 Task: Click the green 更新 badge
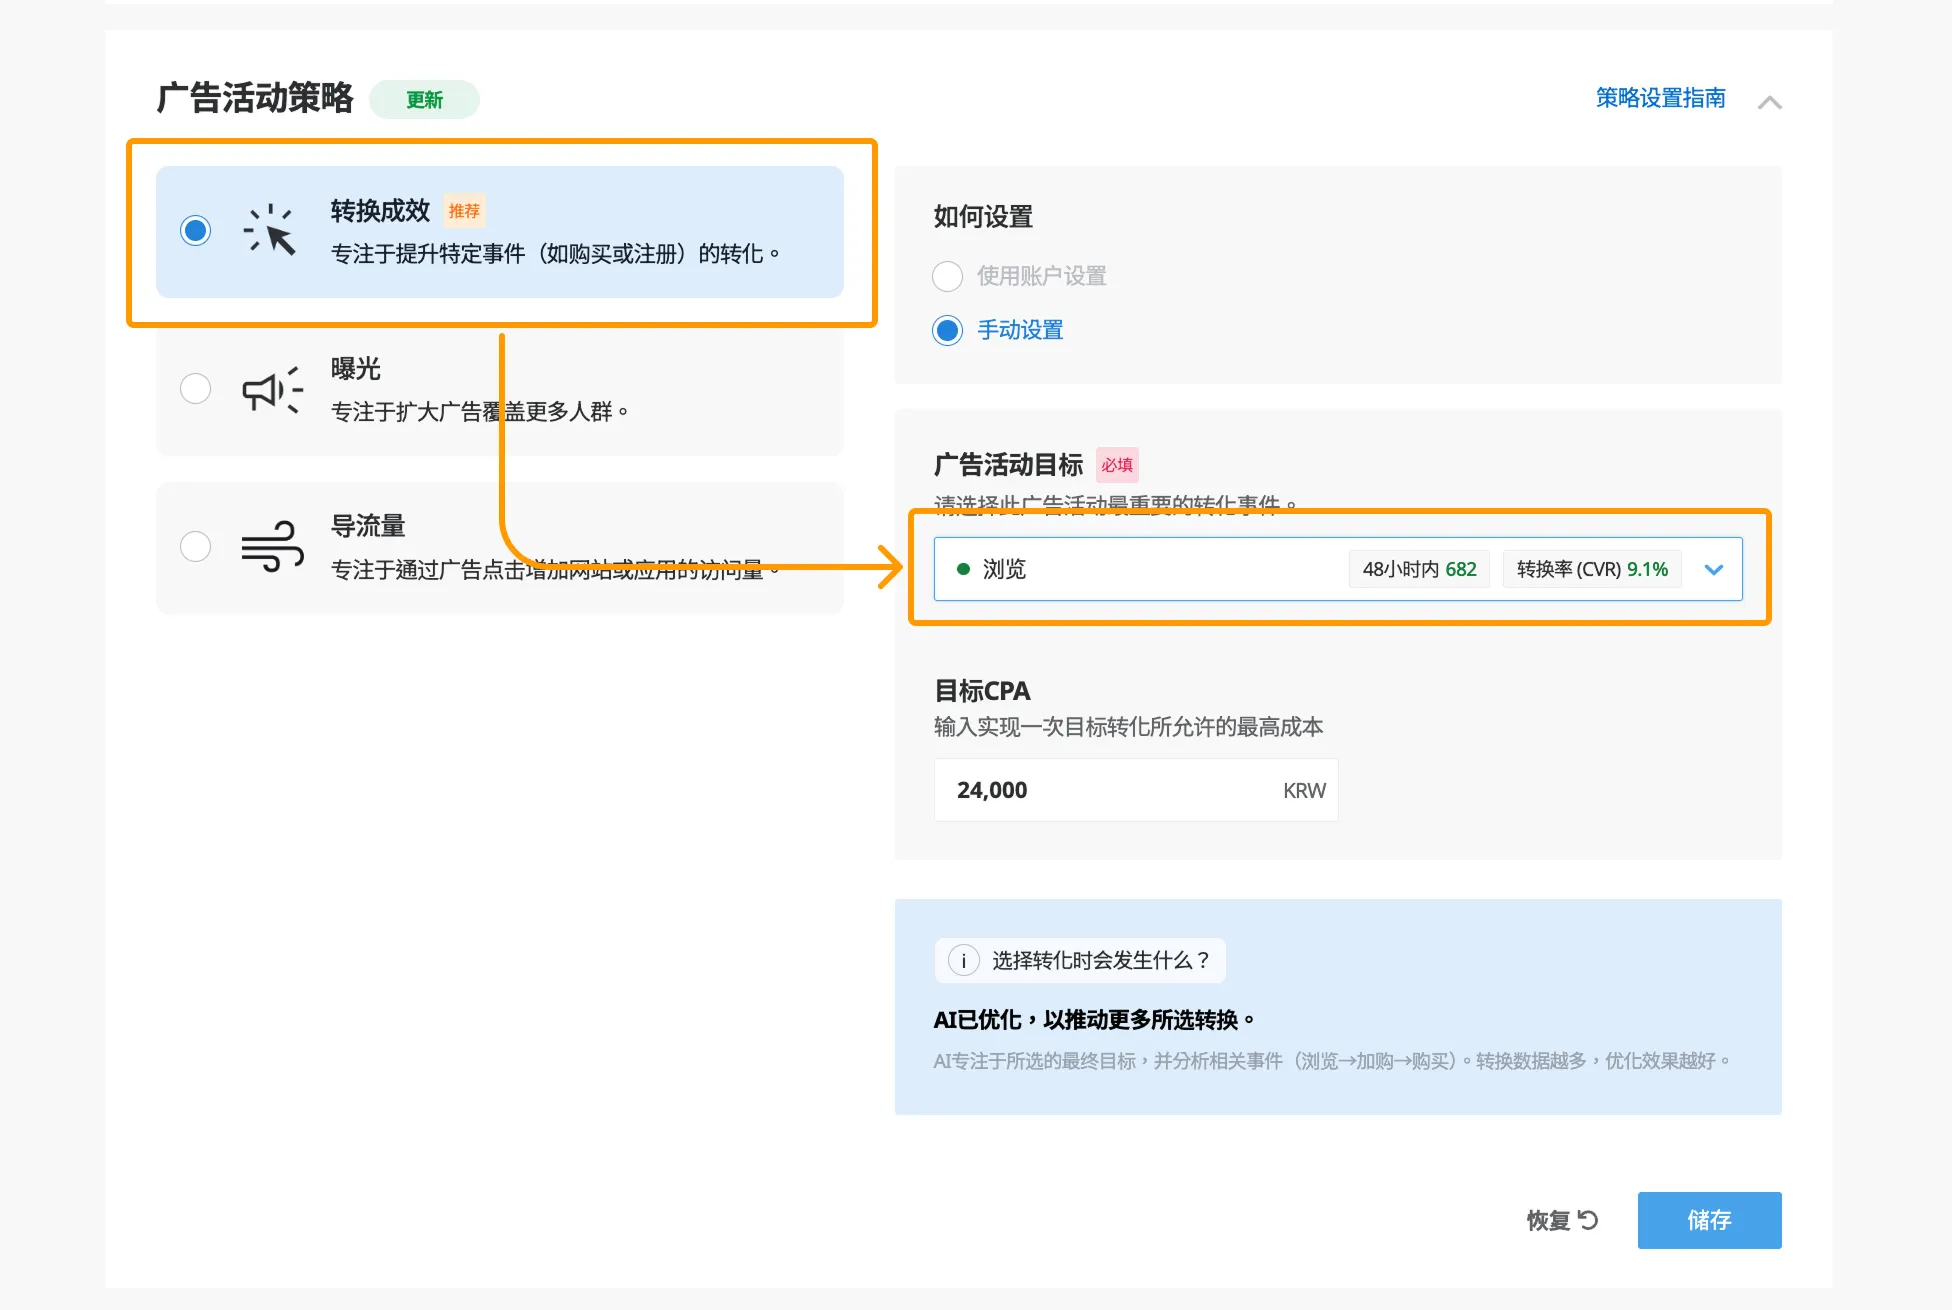(x=424, y=100)
